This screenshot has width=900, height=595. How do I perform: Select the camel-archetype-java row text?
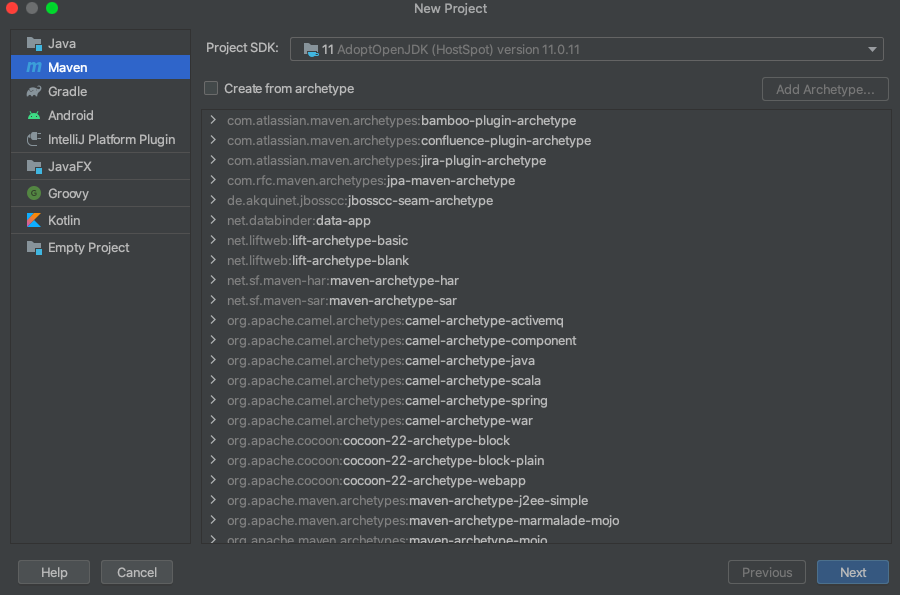(x=381, y=360)
